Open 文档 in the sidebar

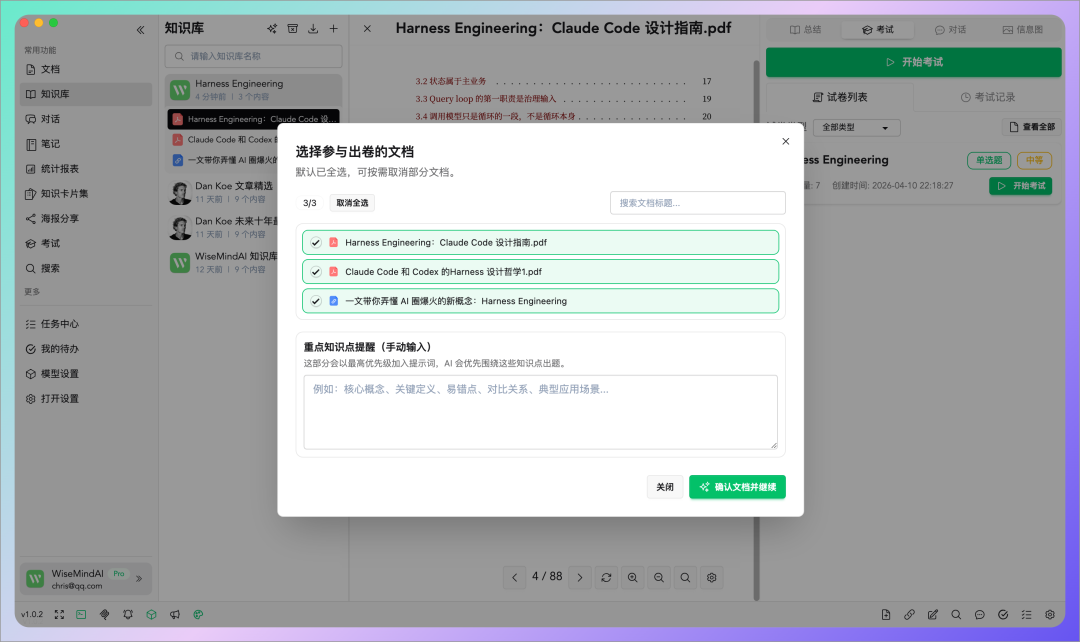(x=86, y=69)
